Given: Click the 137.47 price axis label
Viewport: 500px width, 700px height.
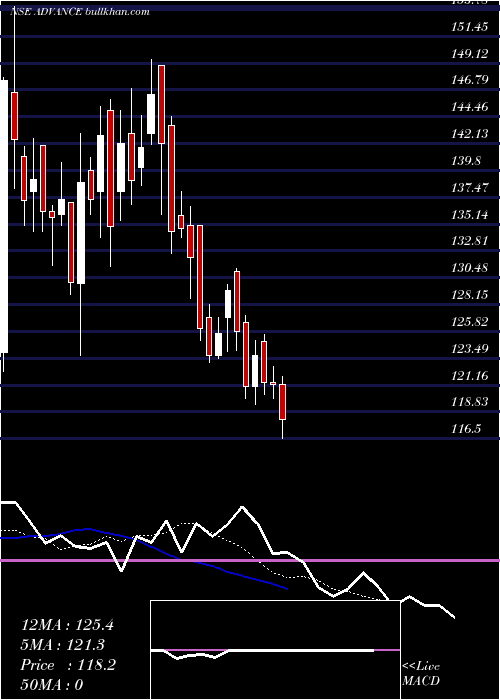Looking at the screenshot, I should (469, 188).
